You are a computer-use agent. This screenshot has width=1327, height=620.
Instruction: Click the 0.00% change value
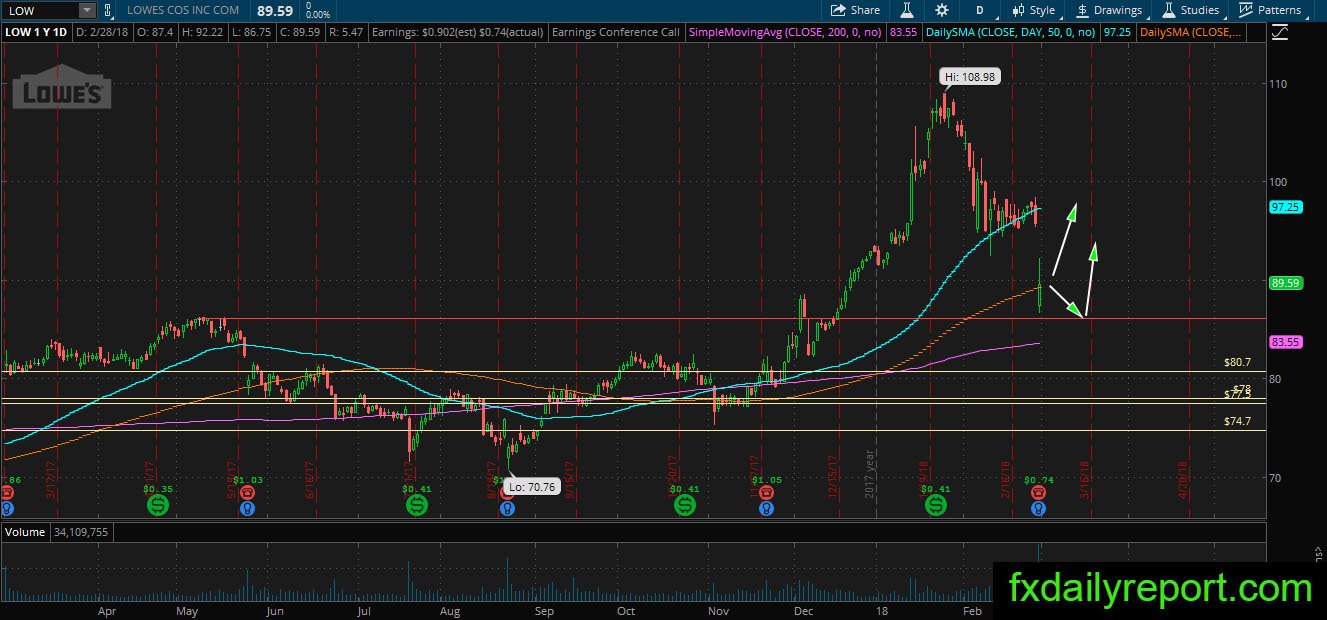click(x=317, y=15)
